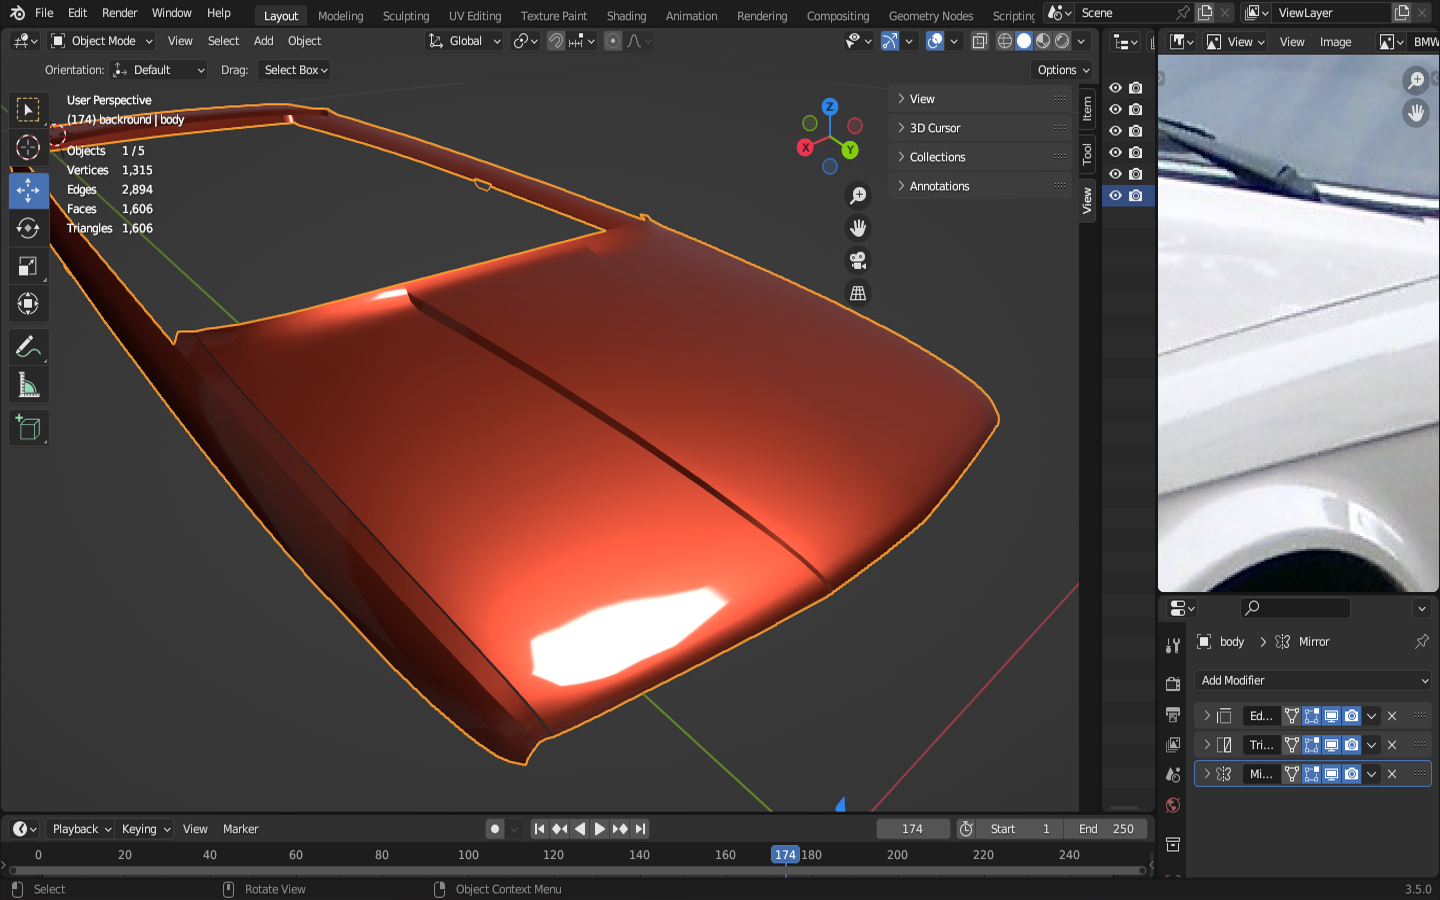
Task: Expand the Collections panel
Action: tap(937, 157)
